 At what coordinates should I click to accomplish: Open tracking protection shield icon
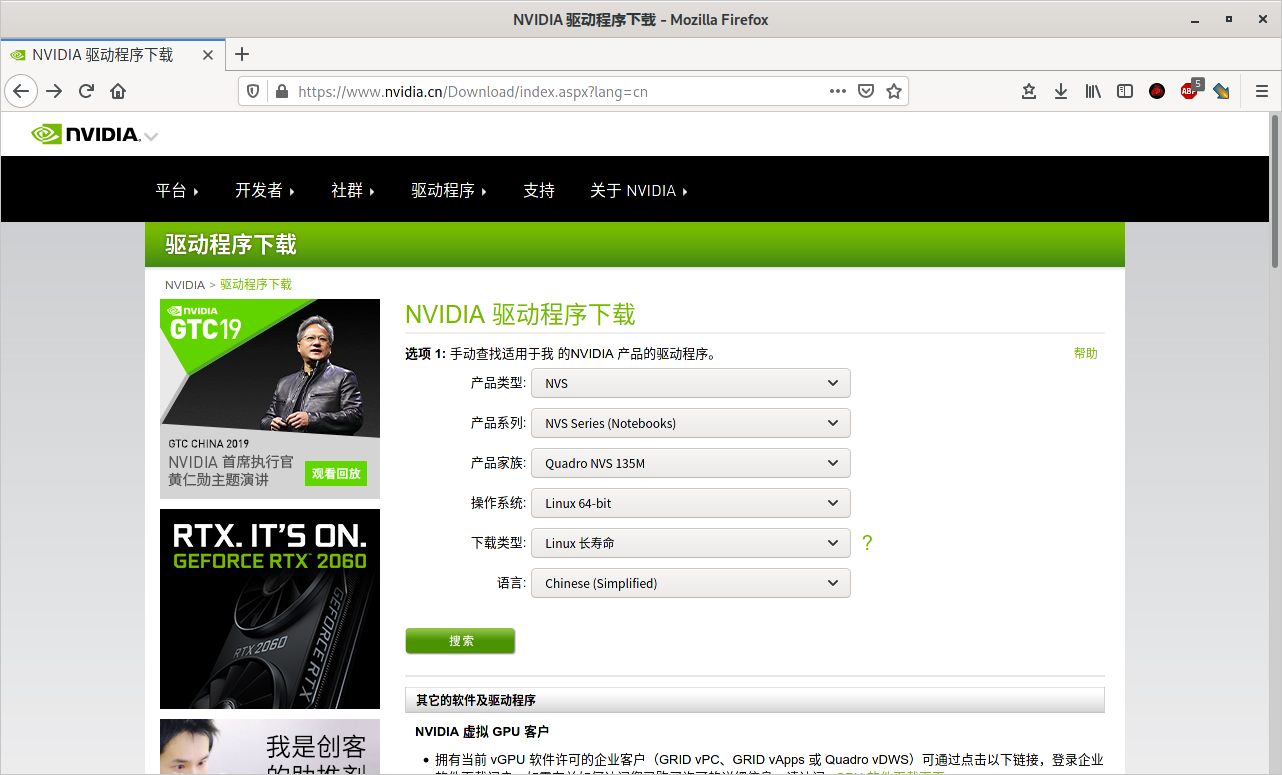[254, 91]
